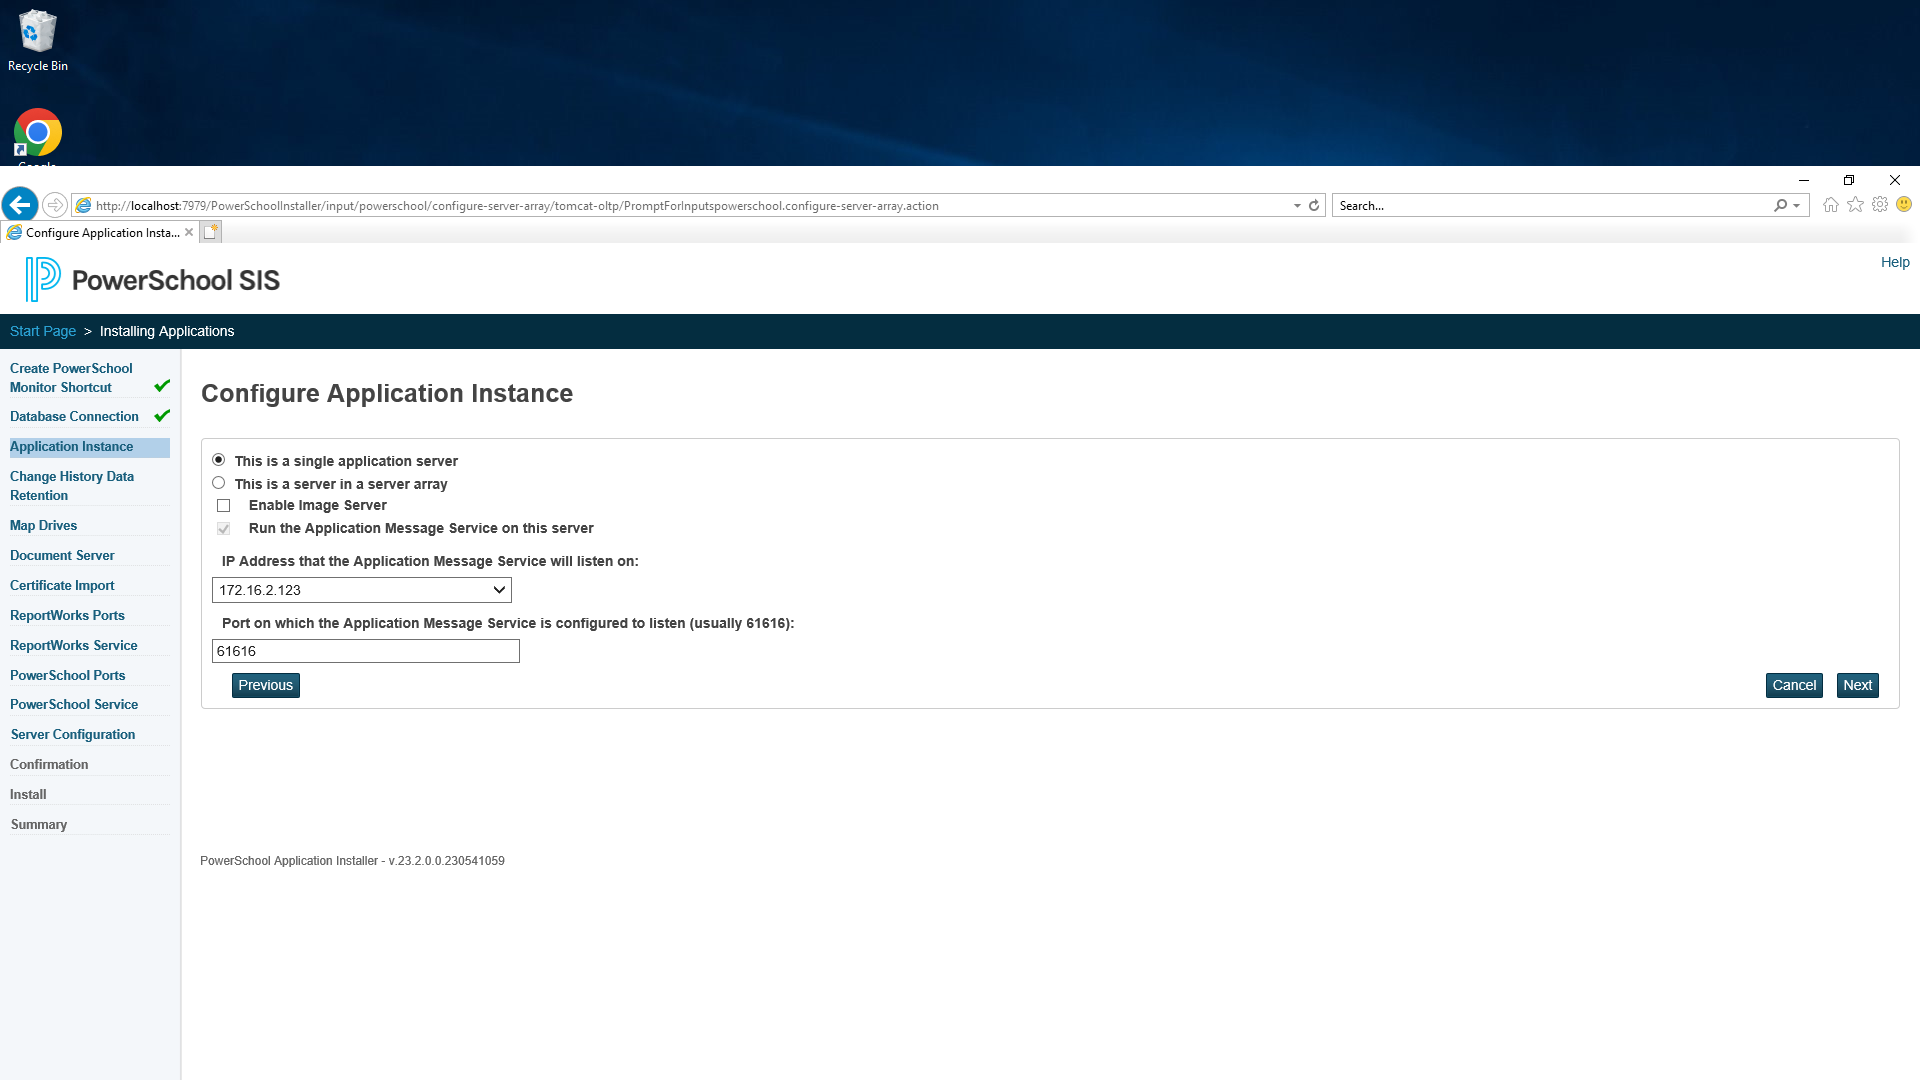Viewport: 1920px width, 1080px height.
Task: Click the smiley feedback icon
Action: click(x=1904, y=204)
